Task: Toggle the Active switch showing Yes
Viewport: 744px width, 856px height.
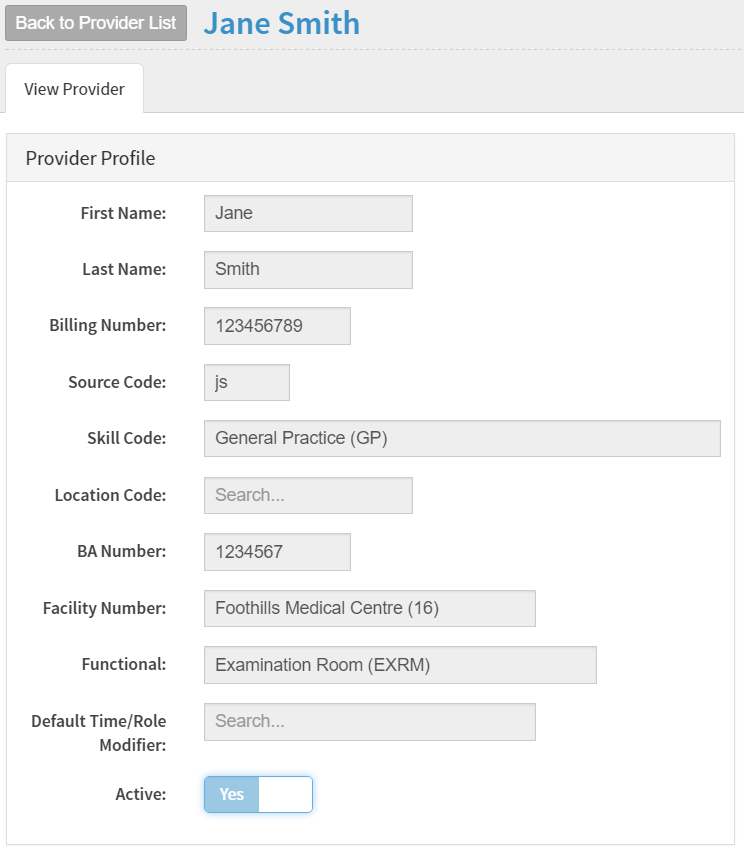Action: [258, 794]
